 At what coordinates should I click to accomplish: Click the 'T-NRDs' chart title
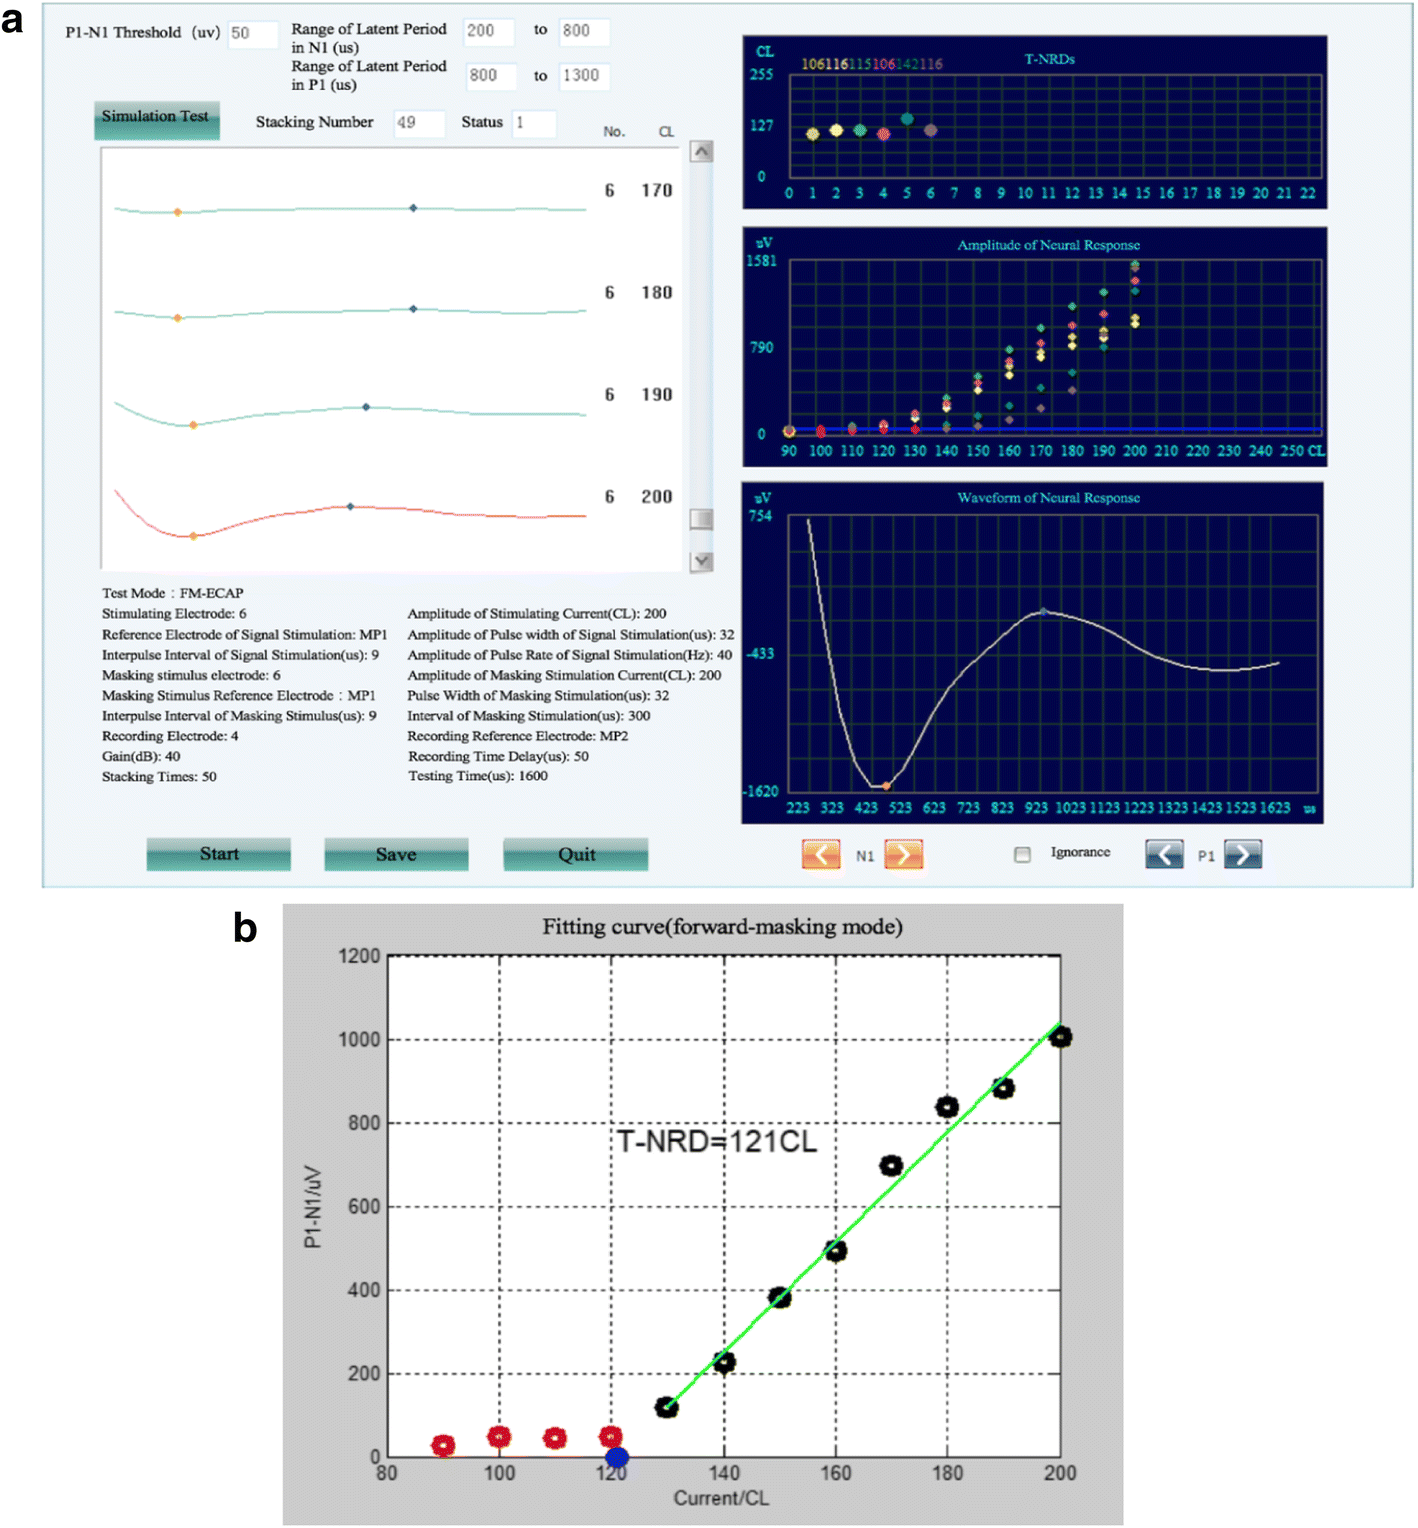pyautogui.click(x=1049, y=59)
